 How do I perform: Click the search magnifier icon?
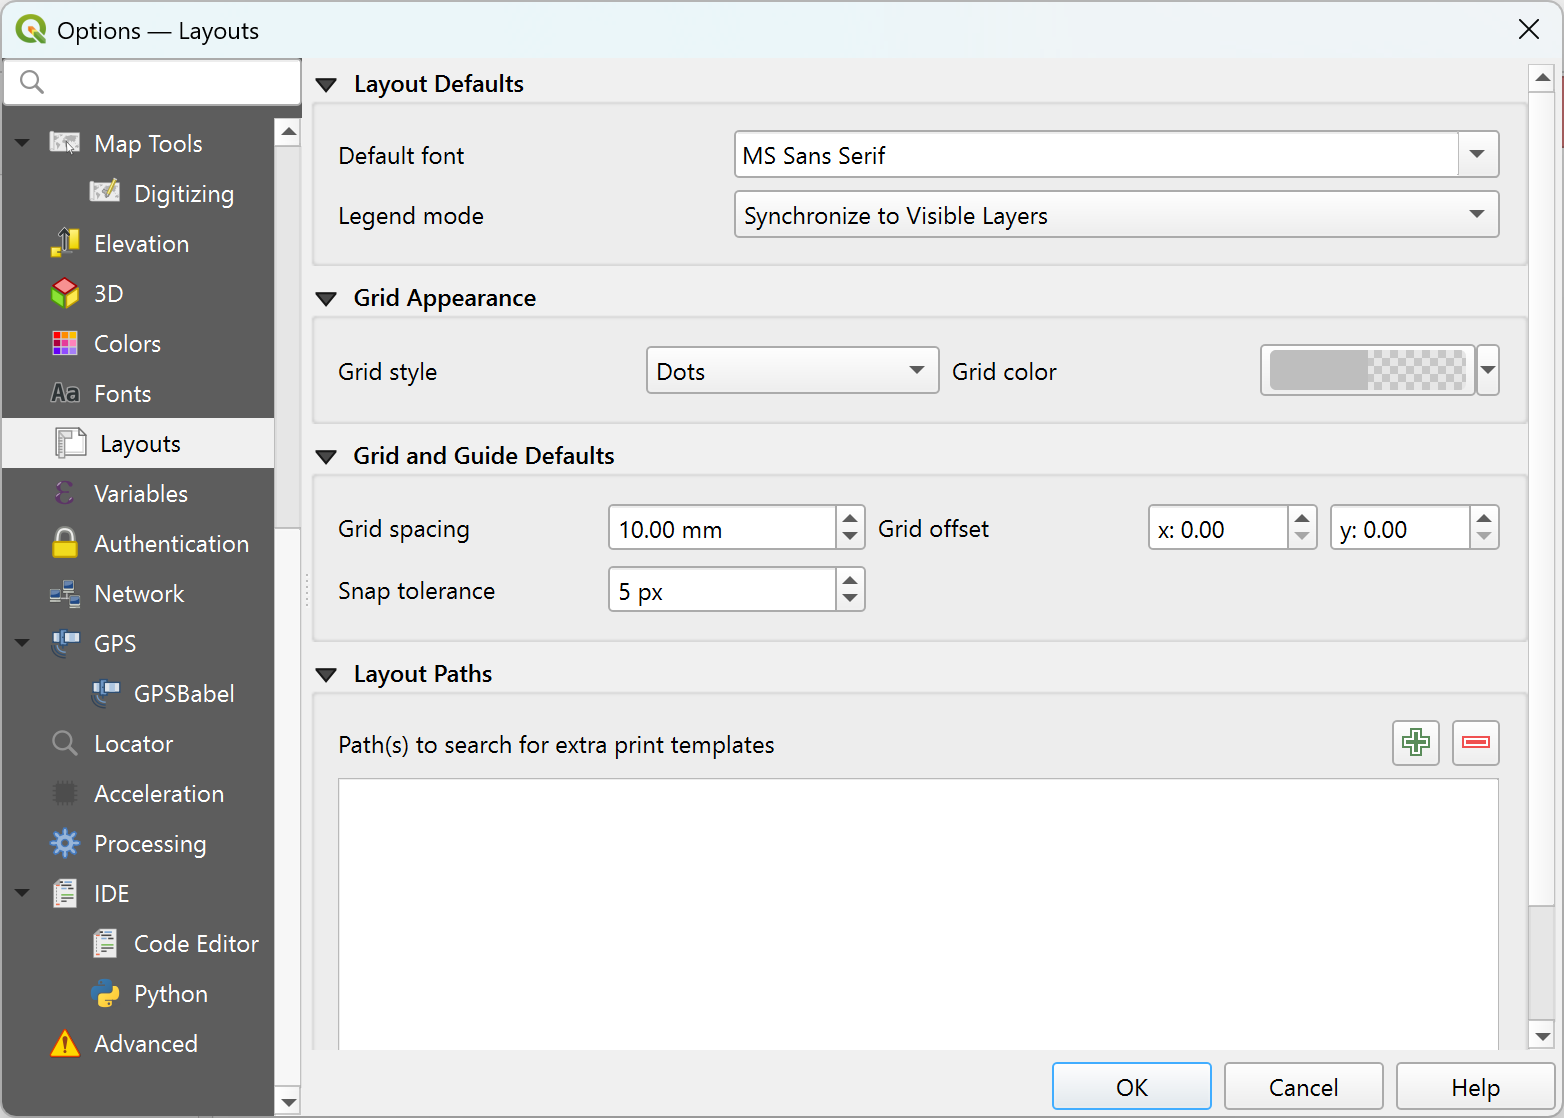(32, 82)
